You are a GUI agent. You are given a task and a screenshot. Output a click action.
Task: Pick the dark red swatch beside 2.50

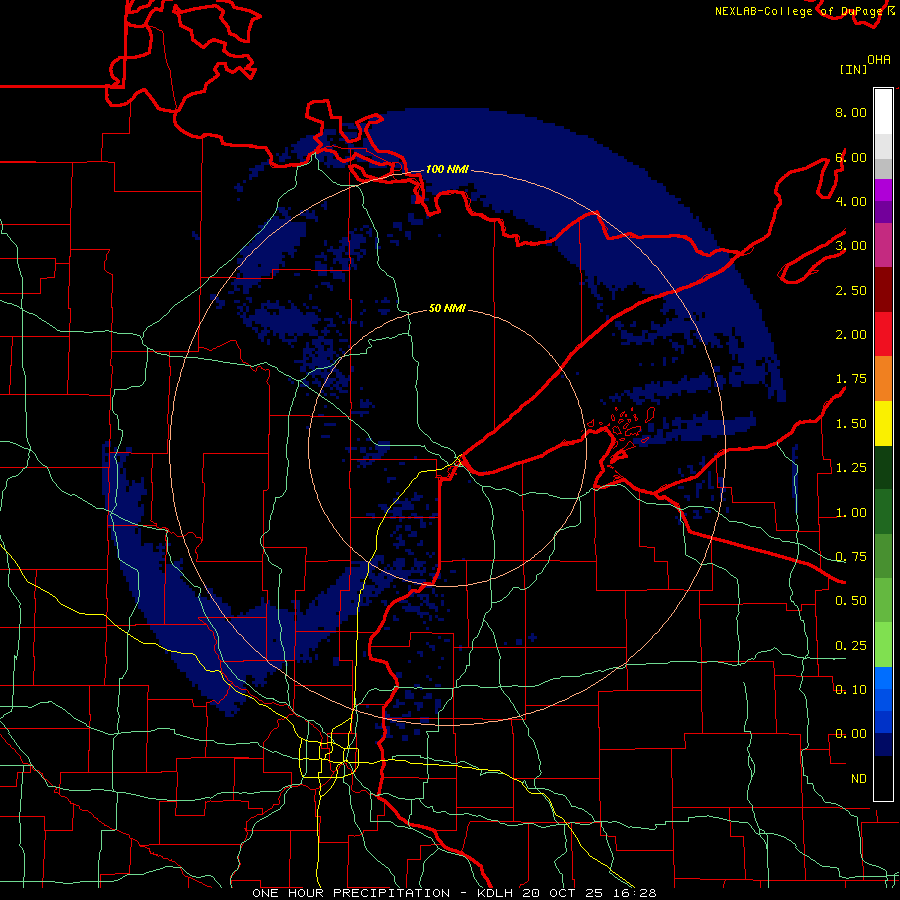(x=883, y=290)
